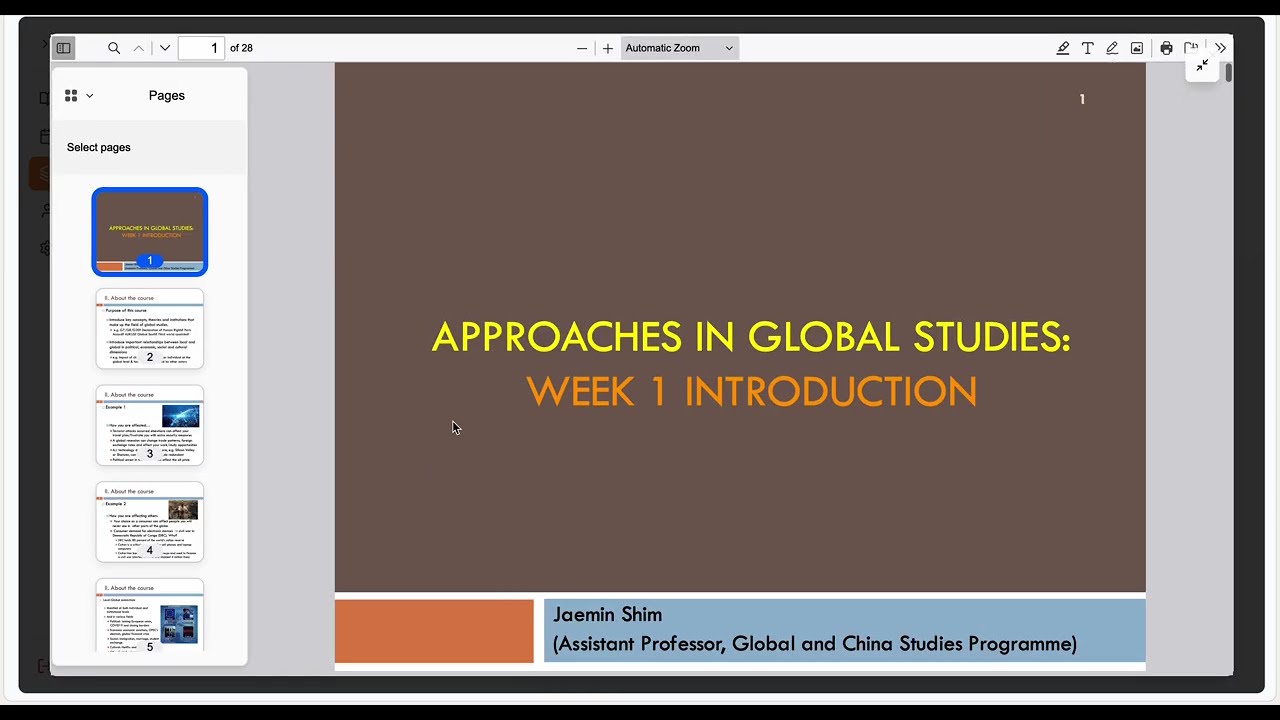Click the author name 'Jaemin Shim'
Image resolution: width=1280 pixels, height=720 pixels.
pos(607,615)
